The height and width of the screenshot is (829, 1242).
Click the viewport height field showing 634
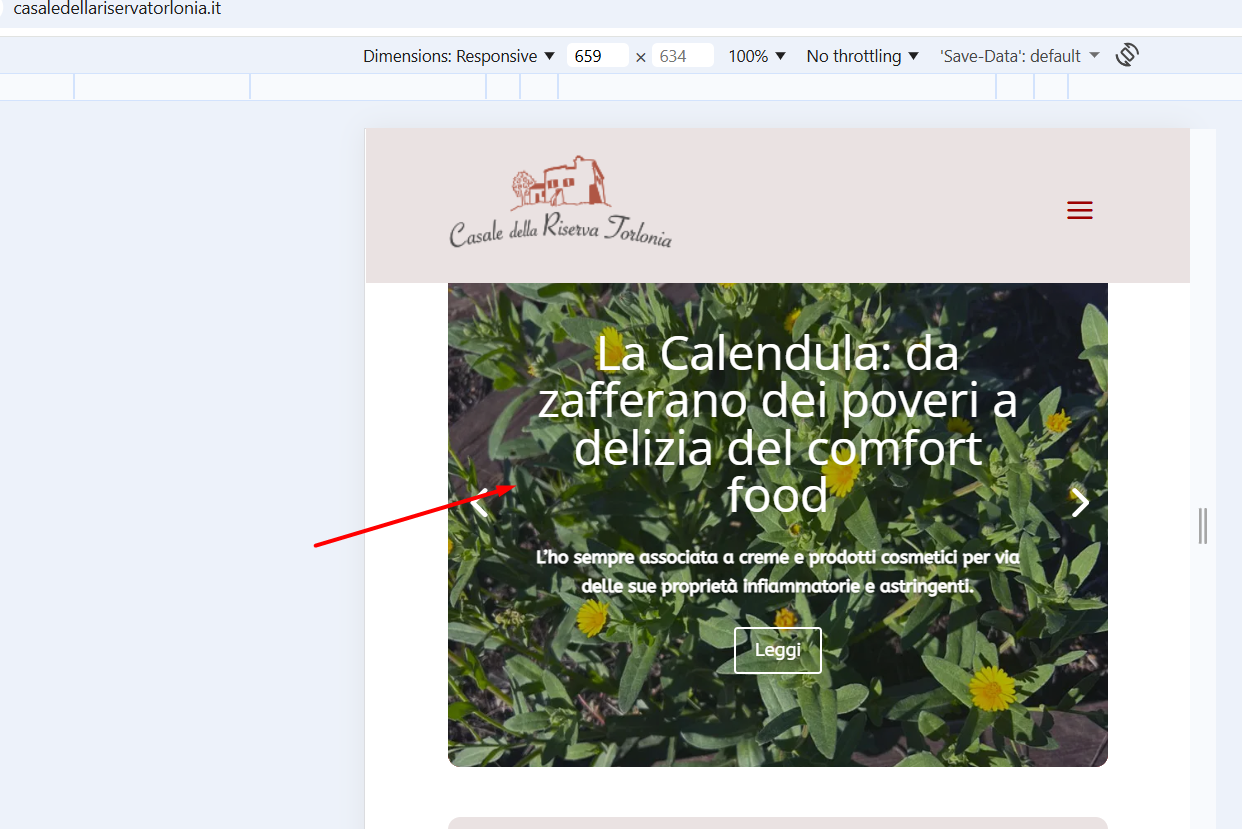681,56
